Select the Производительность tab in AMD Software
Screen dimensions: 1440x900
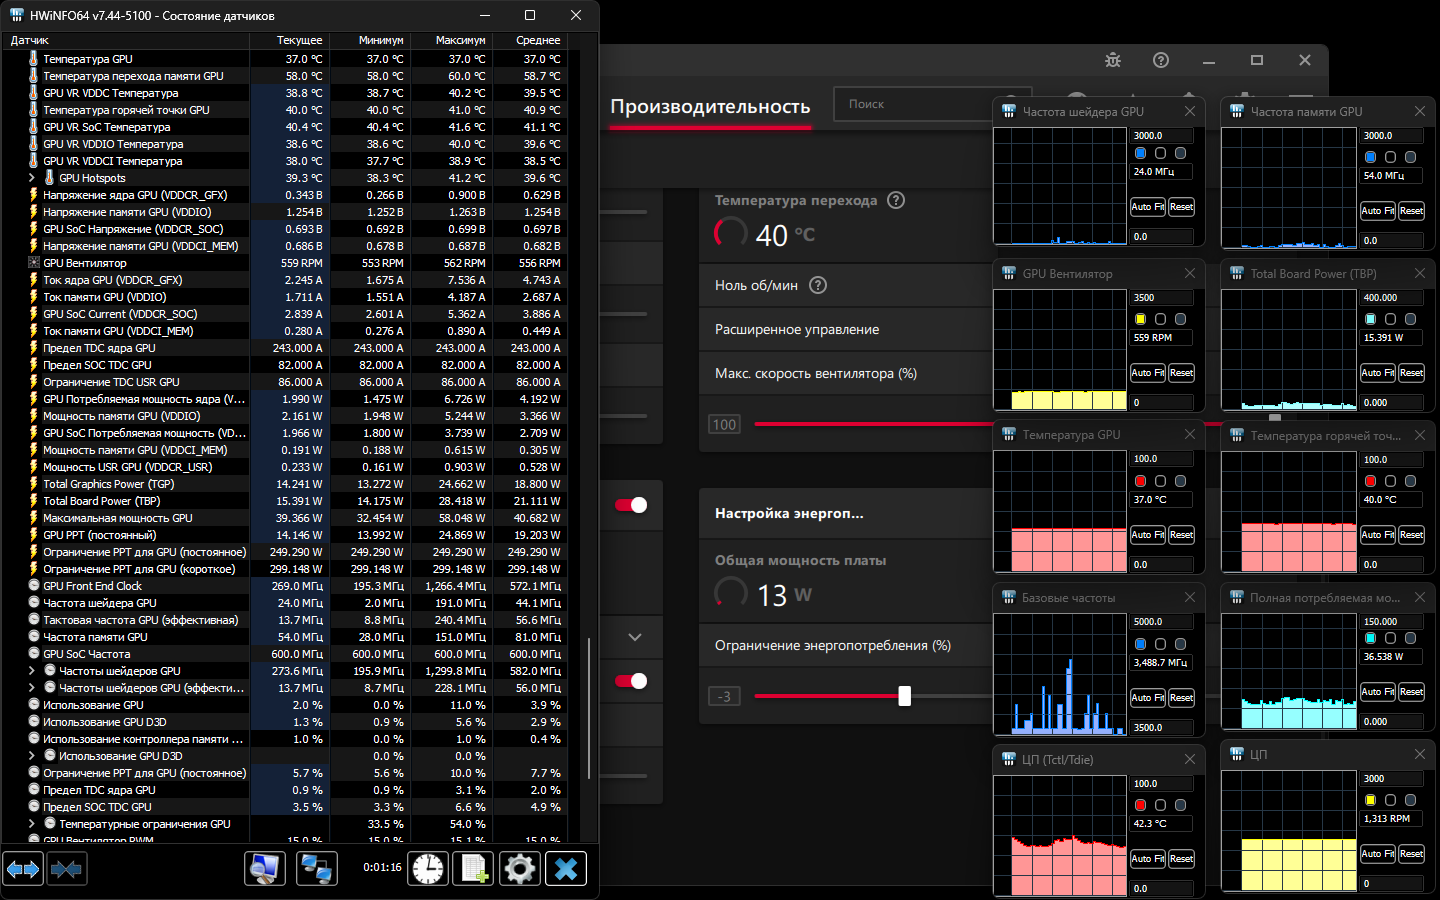pos(710,107)
